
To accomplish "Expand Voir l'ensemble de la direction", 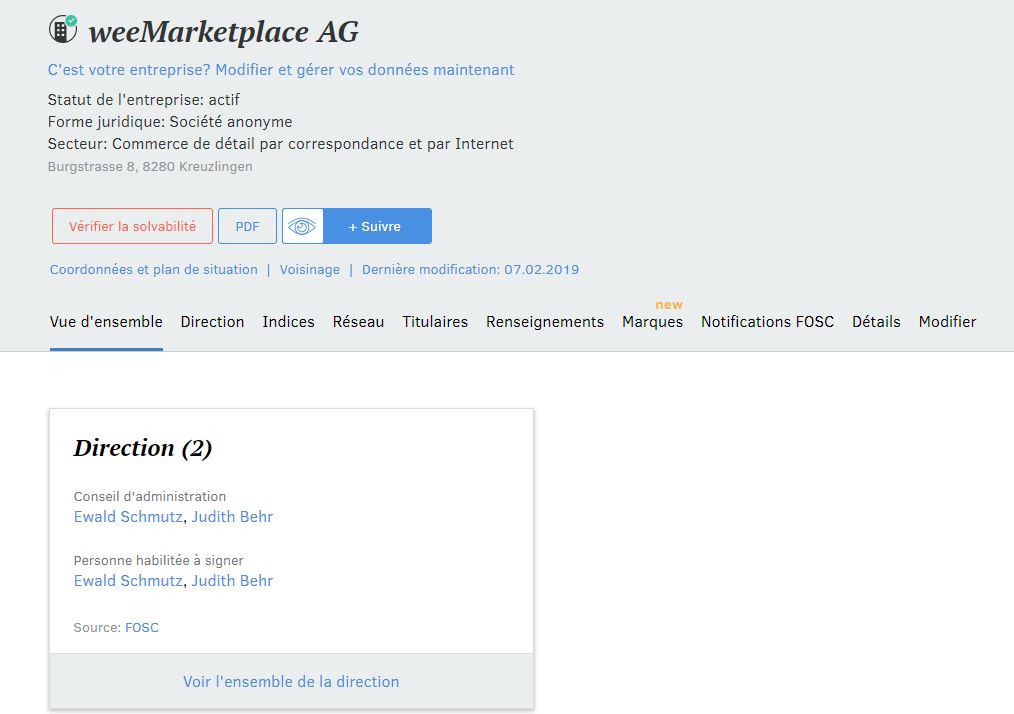I will point(291,682).
